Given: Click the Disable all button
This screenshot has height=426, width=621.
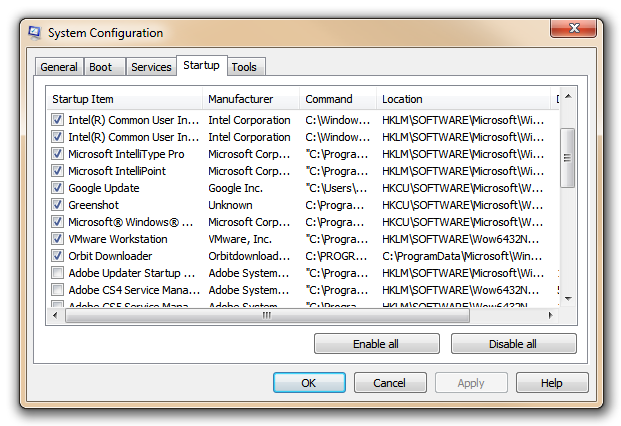Looking at the screenshot, I should point(513,344).
